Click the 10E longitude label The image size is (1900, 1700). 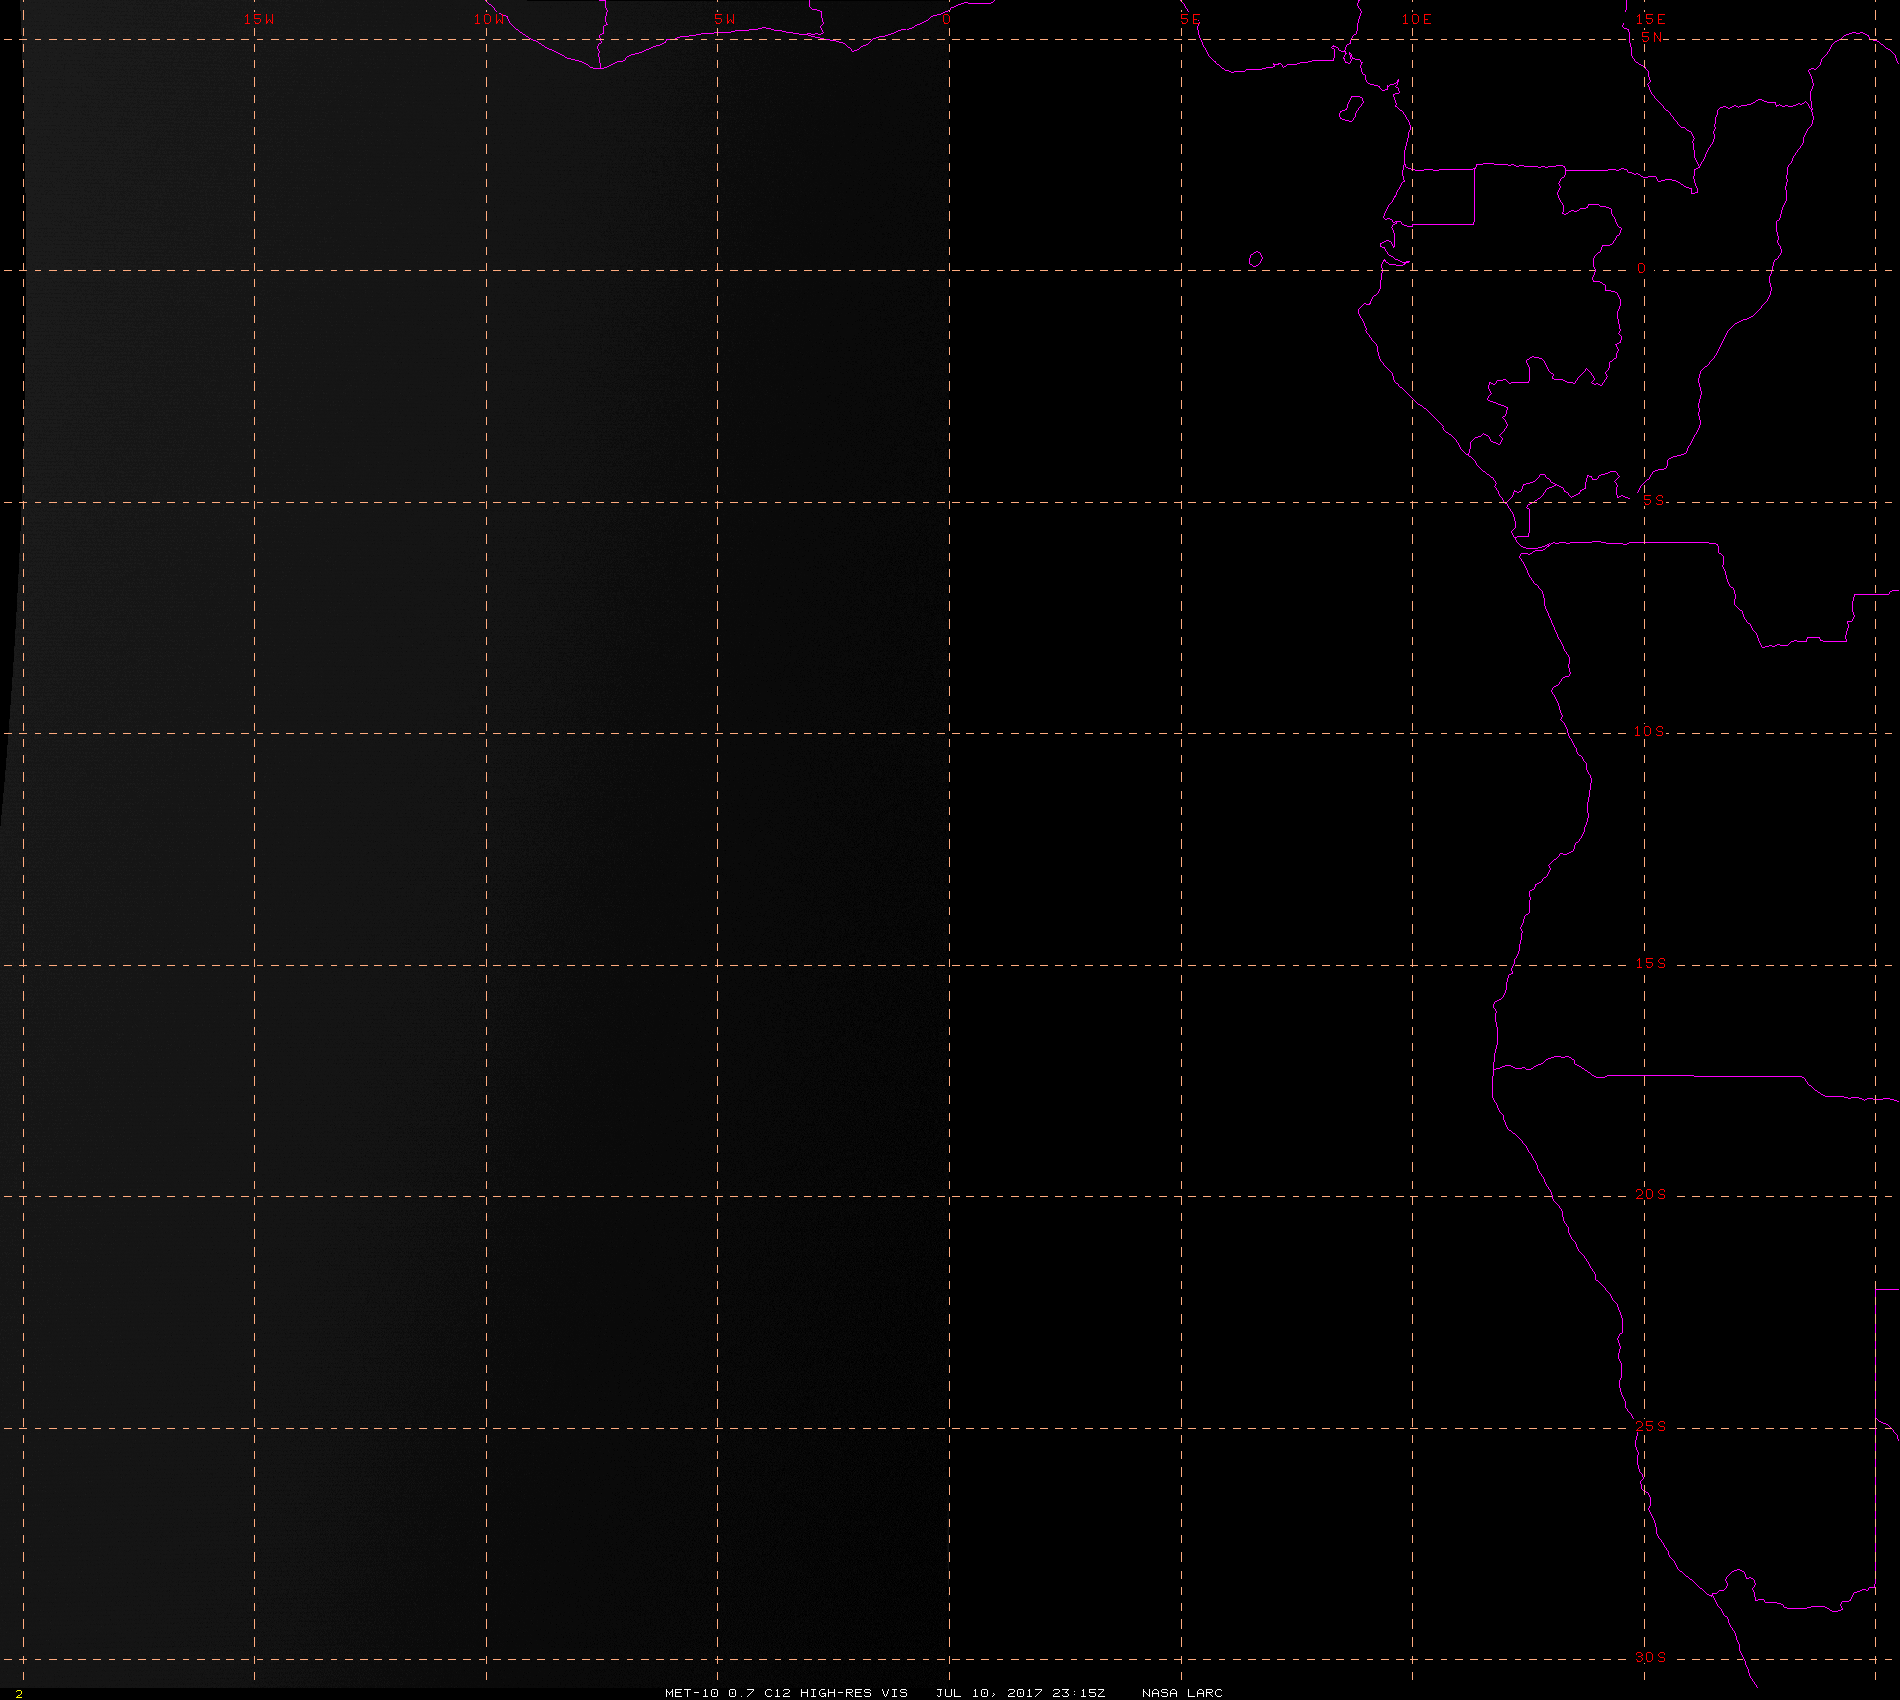1417,19
